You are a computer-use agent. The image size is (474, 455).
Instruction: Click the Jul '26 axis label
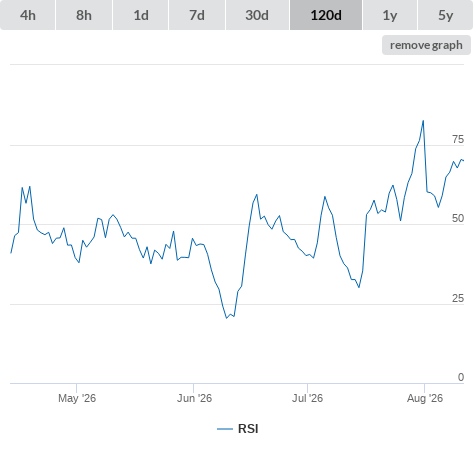pyautogui.click(x=307, y=398)
